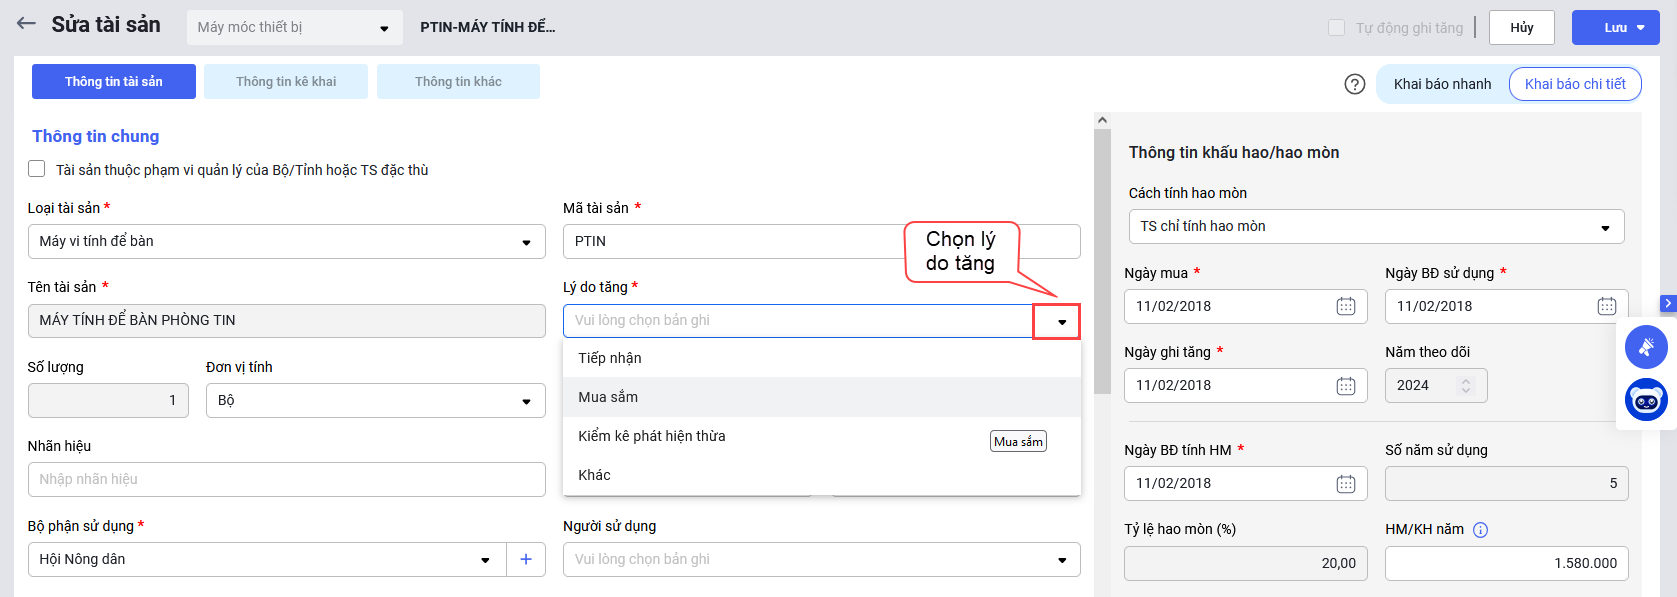Click the info icon next to HM/KH năm
This screenshot has width=1677, height=597.
[x=1481, y=530]
